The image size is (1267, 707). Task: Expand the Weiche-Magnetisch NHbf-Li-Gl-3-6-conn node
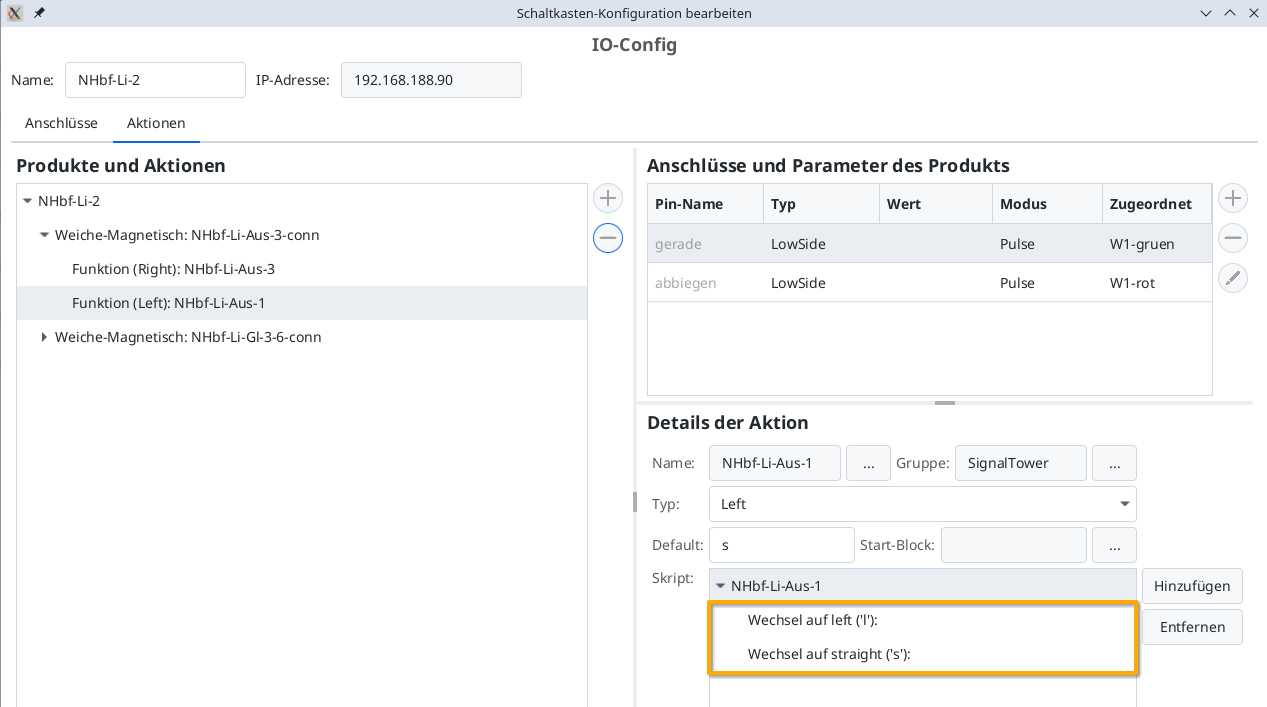coord(44,337)
